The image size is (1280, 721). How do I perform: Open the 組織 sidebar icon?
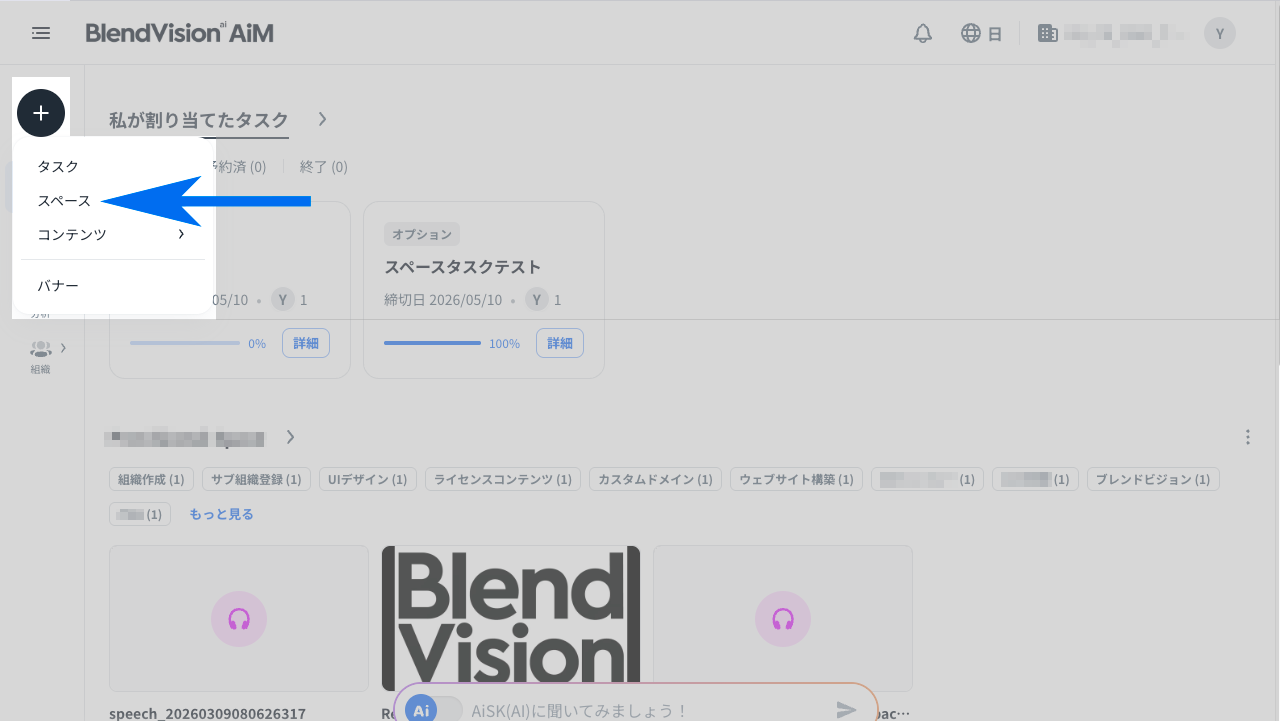[40, 356]
